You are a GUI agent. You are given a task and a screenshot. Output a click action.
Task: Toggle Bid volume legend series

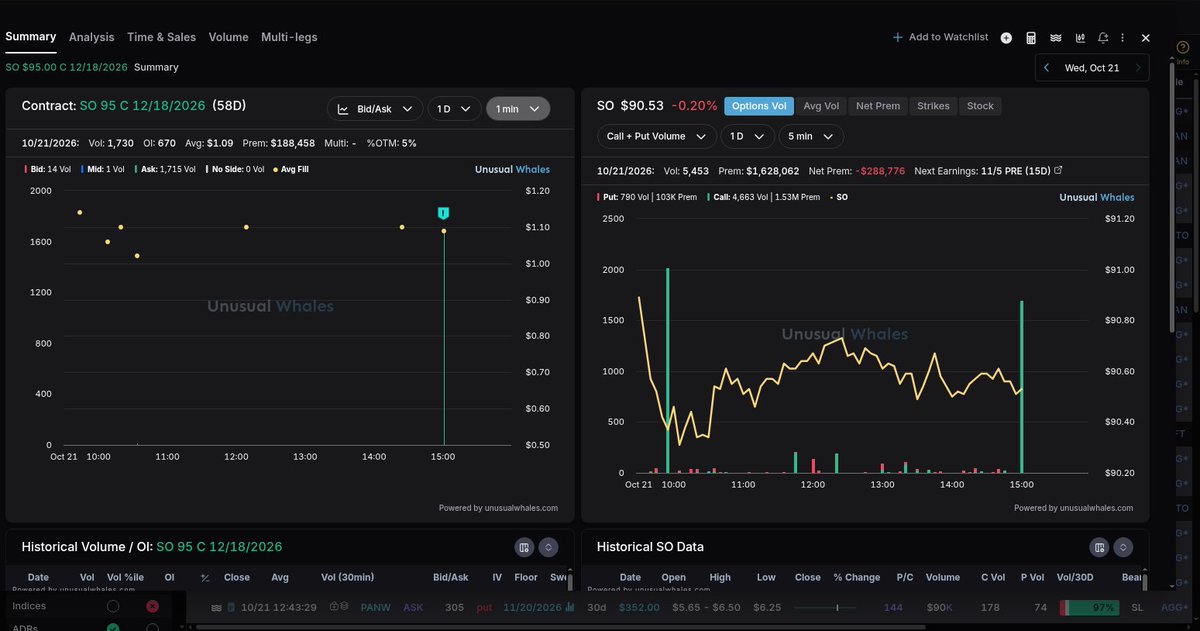[x=46, y=169]
